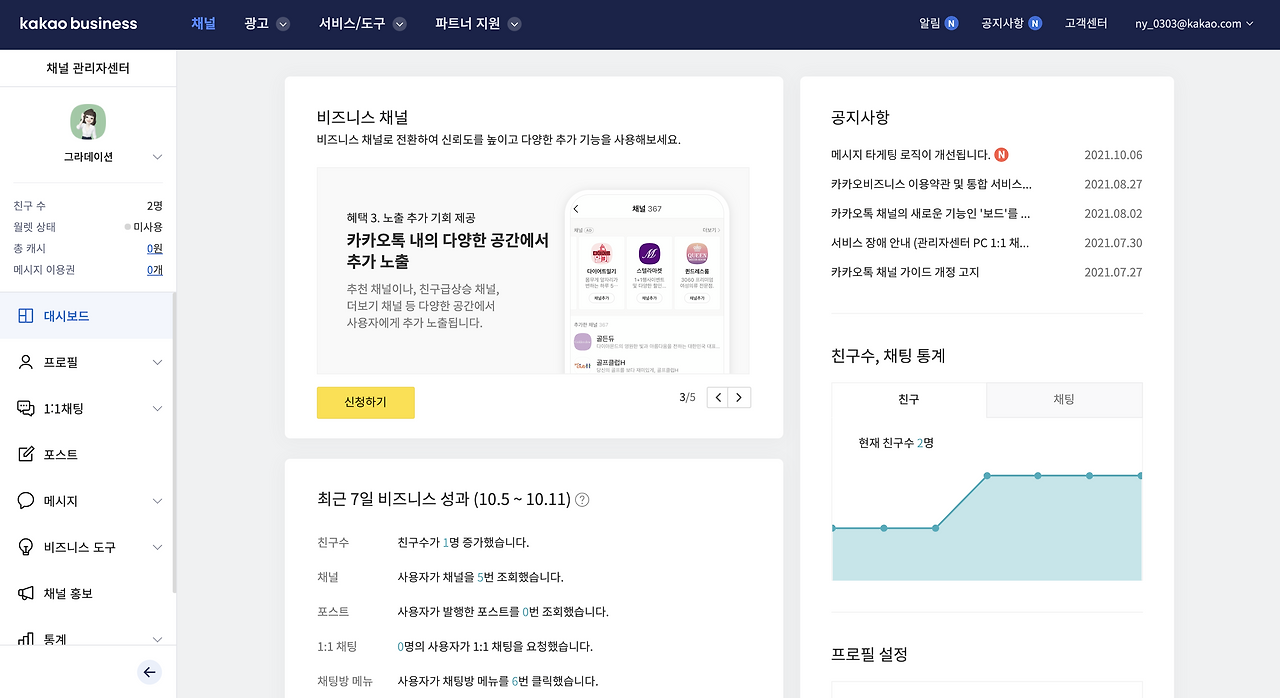
Task: Select 채널 홍보 label in sidebar menu
Action: click(68, 593)
